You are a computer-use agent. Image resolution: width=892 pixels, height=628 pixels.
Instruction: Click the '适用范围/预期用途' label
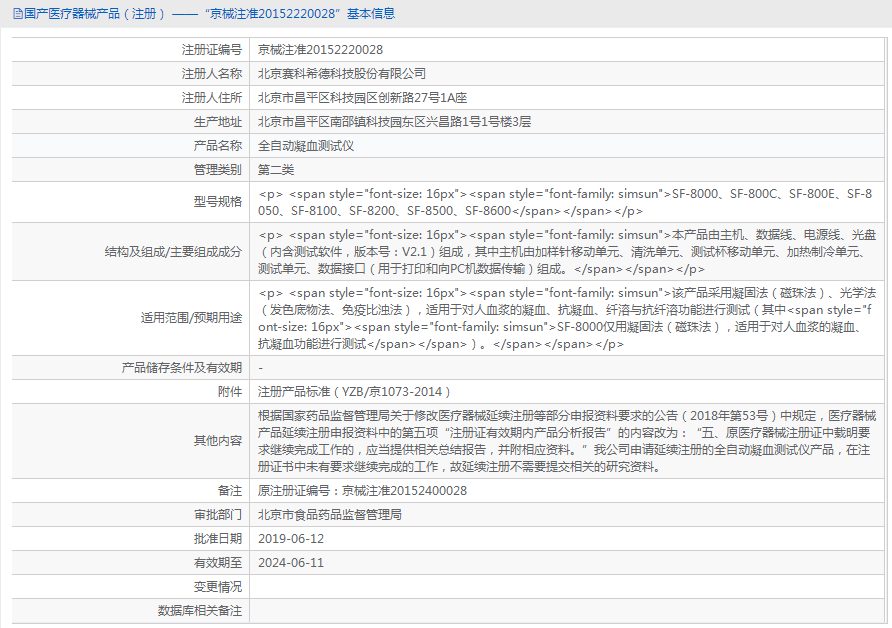[191, 317]
